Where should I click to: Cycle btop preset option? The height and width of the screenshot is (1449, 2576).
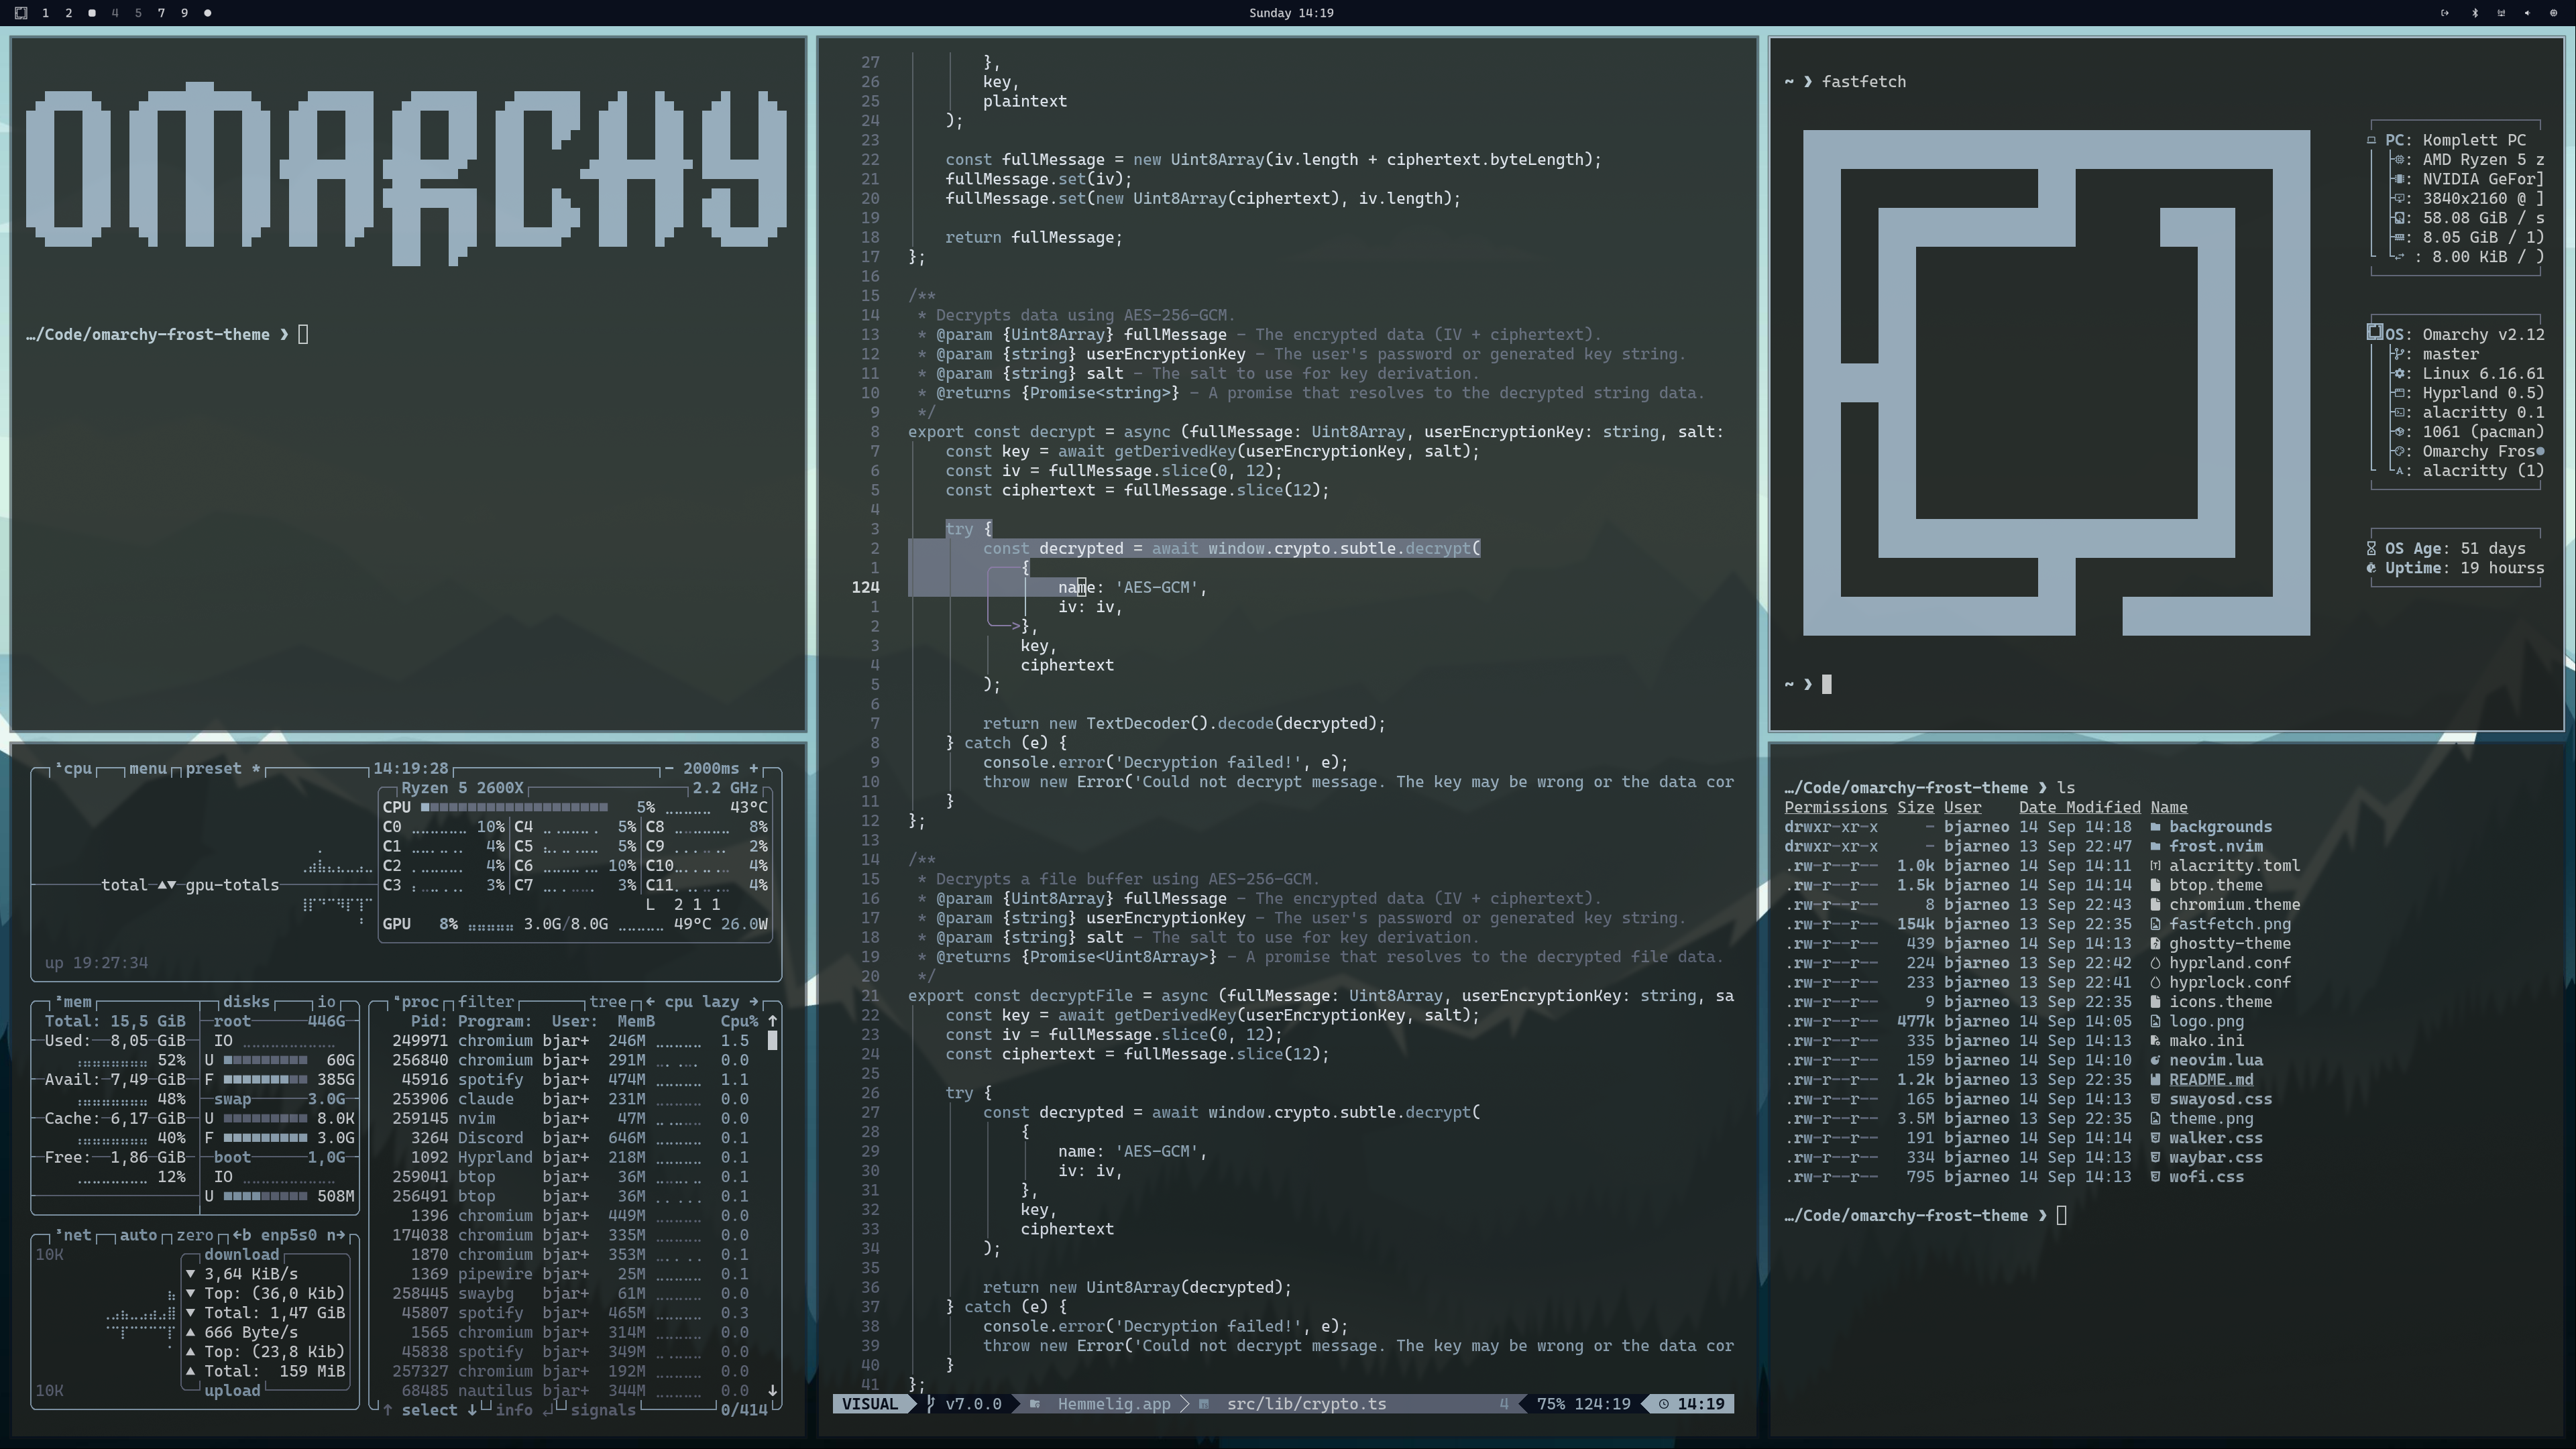coord(213,769)
